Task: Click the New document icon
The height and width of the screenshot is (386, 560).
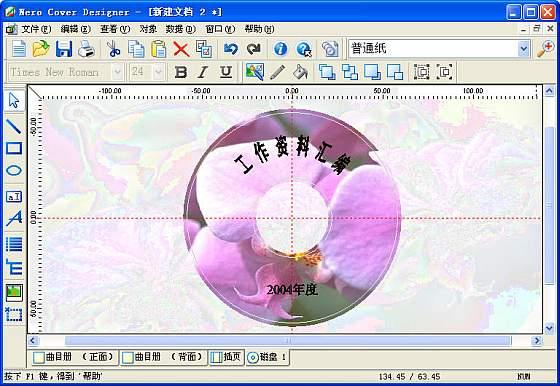Action: 19,49
